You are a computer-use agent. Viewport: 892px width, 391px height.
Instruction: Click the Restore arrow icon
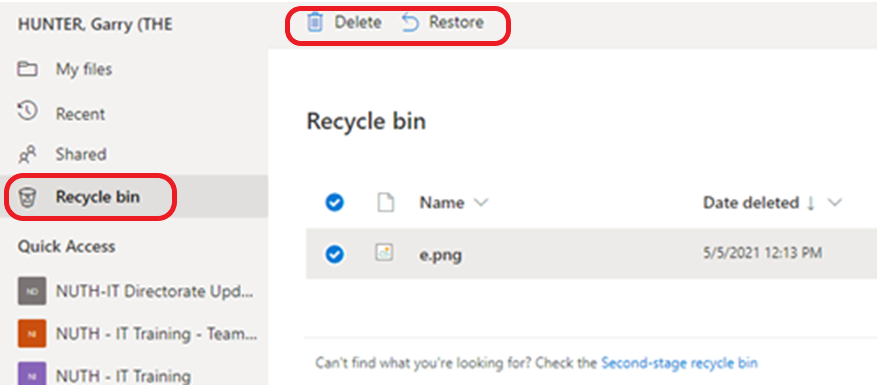(410, 23)
